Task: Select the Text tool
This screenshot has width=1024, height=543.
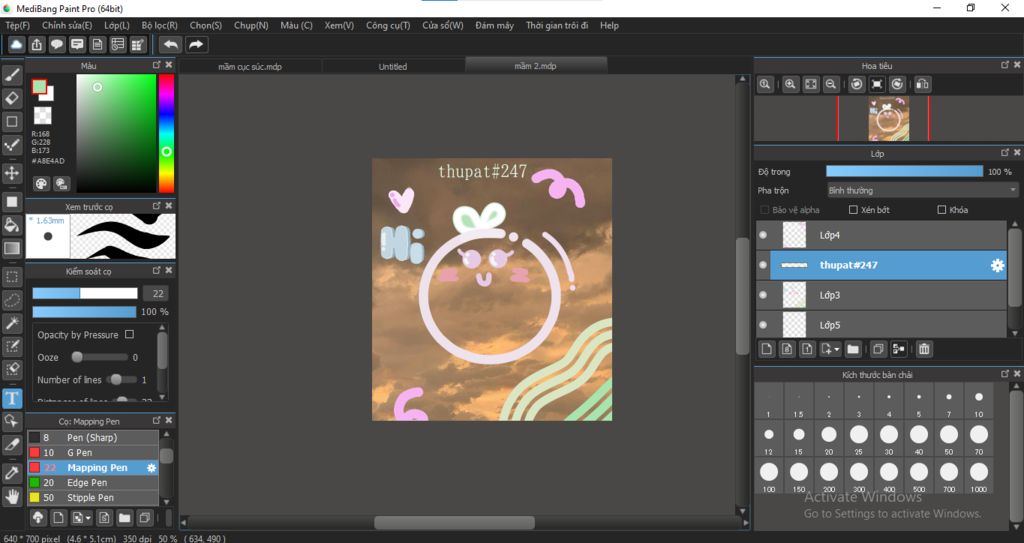Action: 12,398
